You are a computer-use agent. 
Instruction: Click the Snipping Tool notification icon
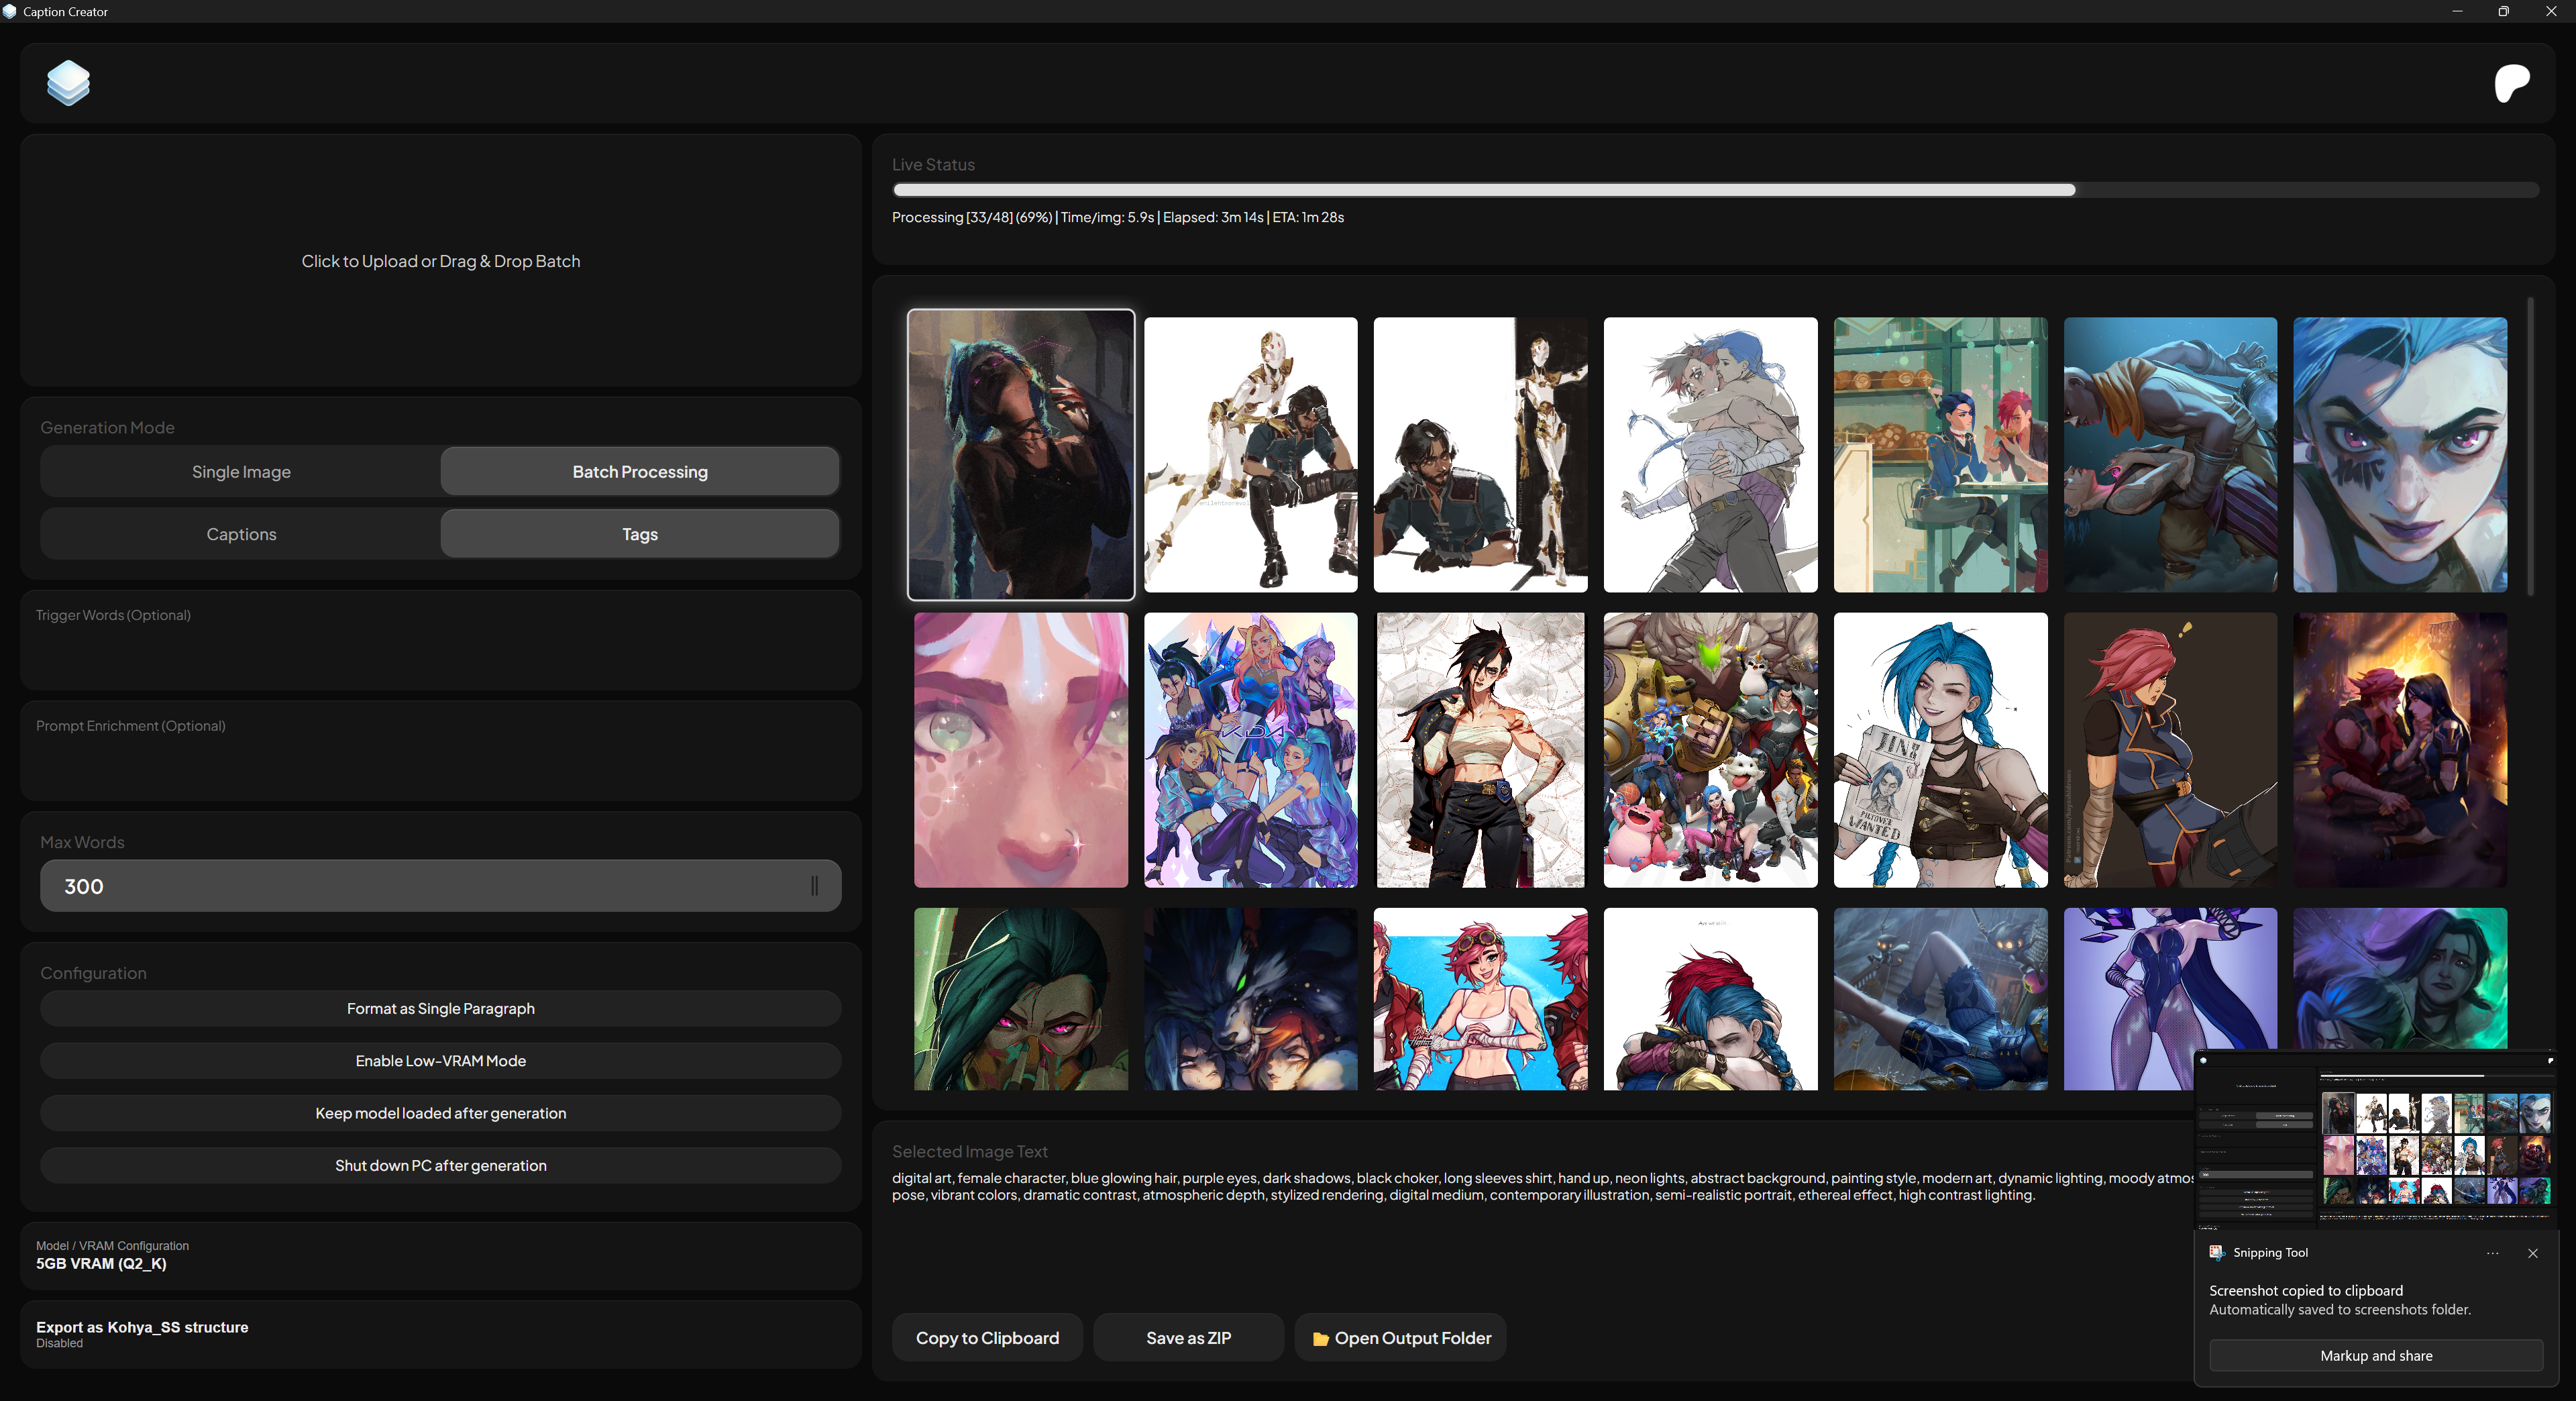pos(2216,1252)
